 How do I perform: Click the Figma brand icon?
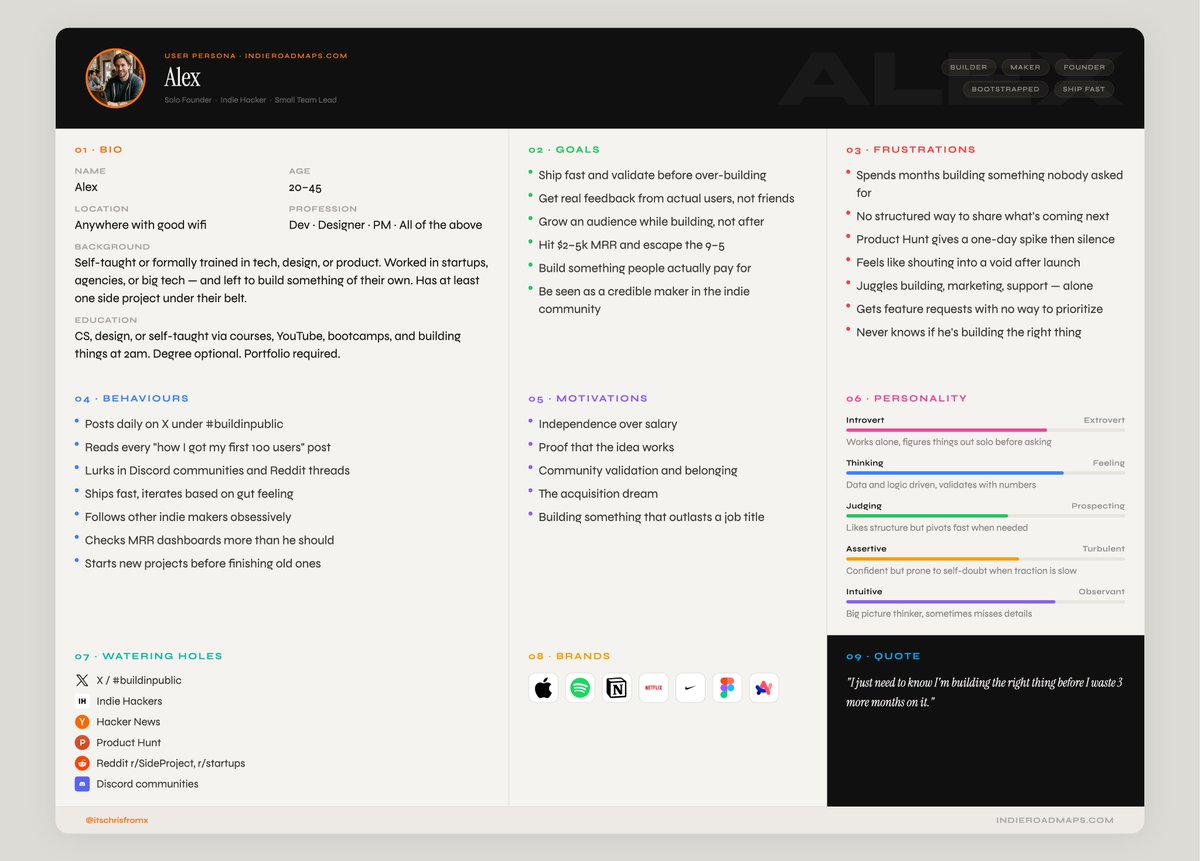tap(727, 688)
